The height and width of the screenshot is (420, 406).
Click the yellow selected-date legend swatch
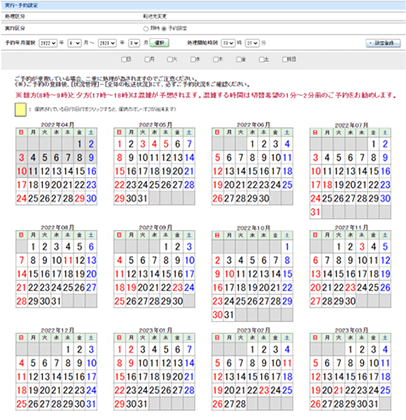pos(20,110)
